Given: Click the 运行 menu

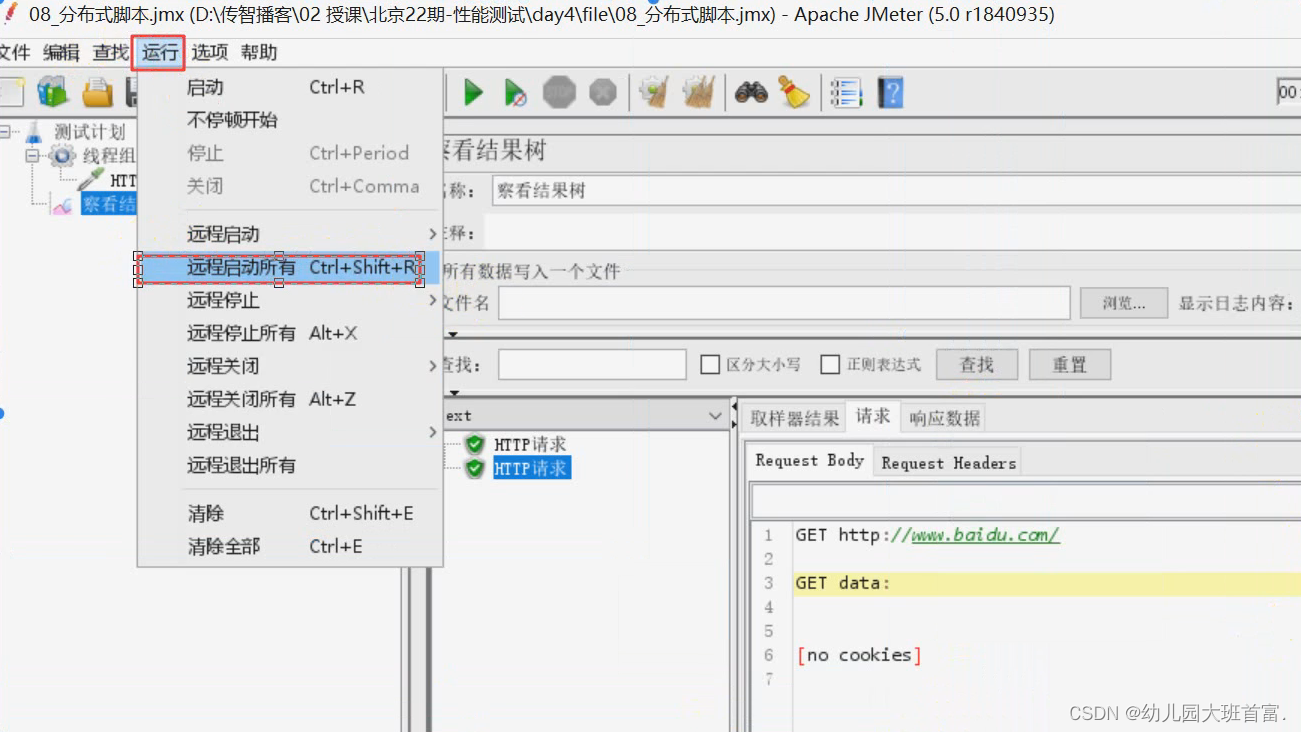Looking at the screenshot, I should tap(159, 52).
